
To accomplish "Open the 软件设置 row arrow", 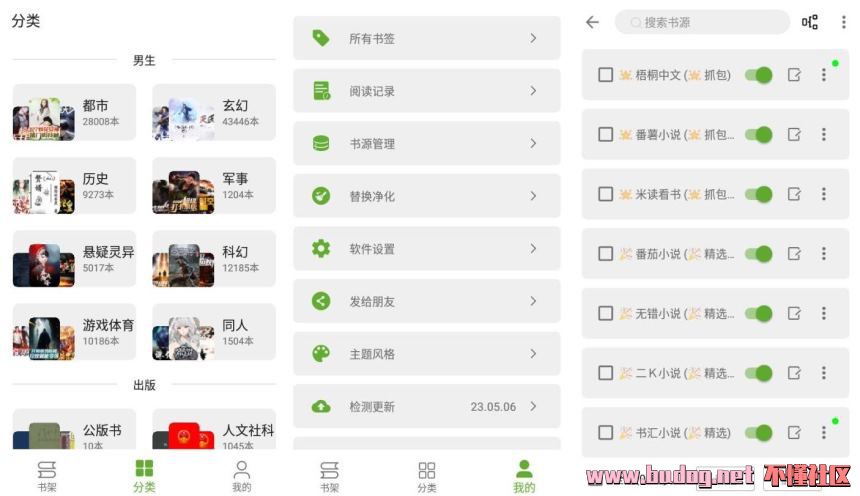I will [x=533, y=249].
